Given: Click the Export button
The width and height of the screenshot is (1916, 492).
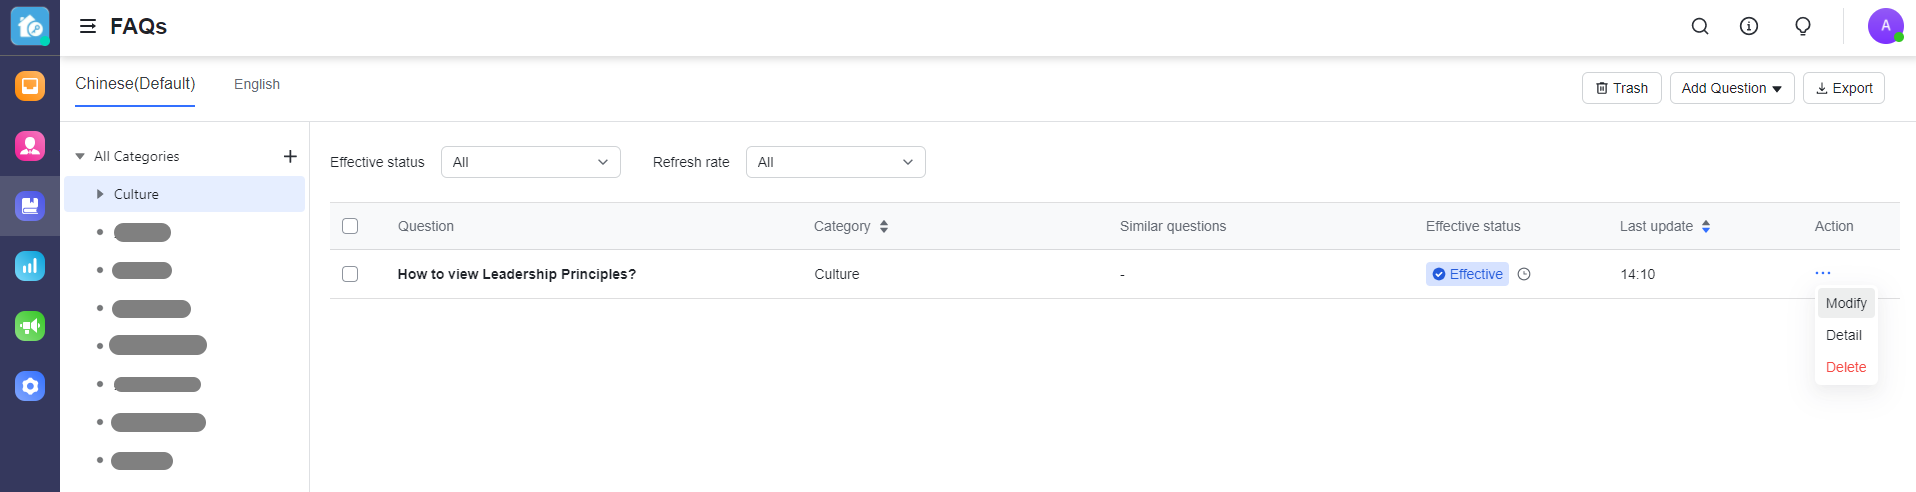Looking at the screenshot, I should tap(1843, 88).
